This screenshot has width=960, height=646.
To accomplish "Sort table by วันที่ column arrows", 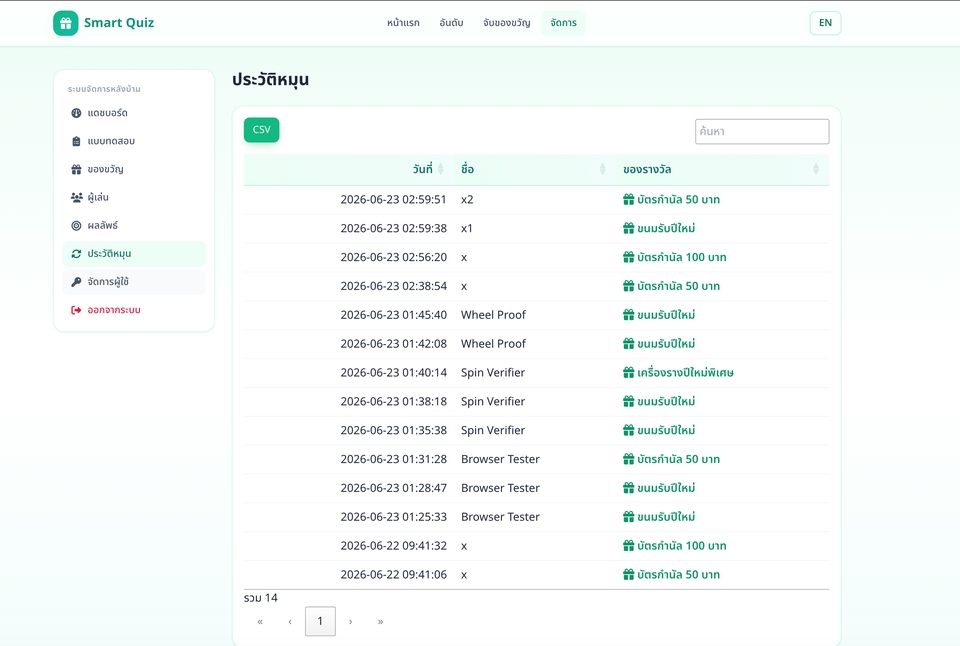I will tap(441, 169).
